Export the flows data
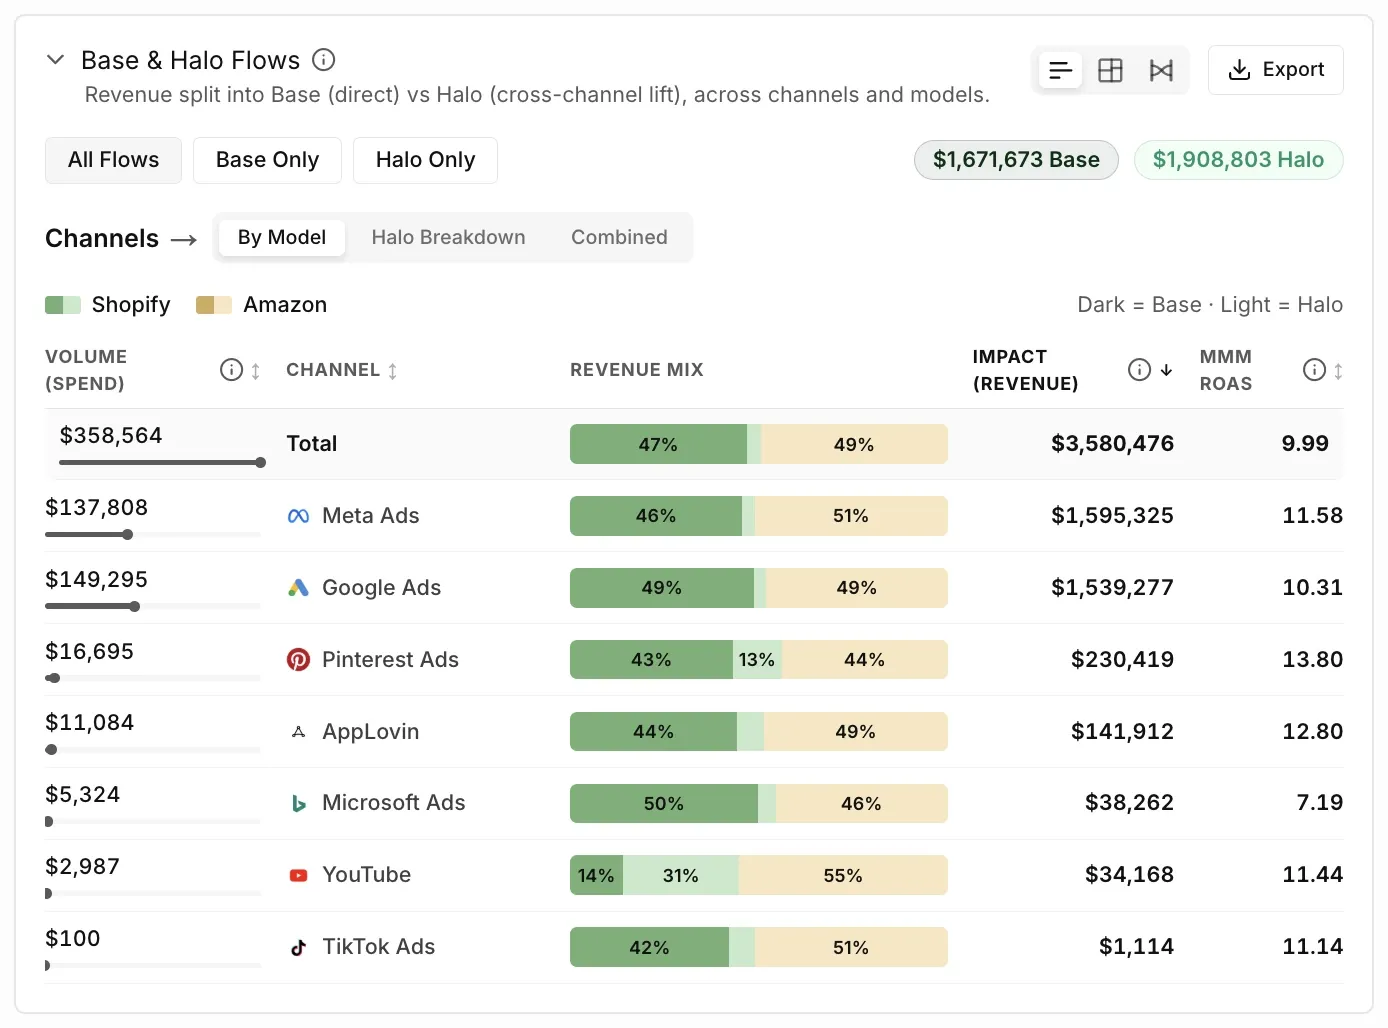The image size is (1388, 1028). tap(1275, 70)
